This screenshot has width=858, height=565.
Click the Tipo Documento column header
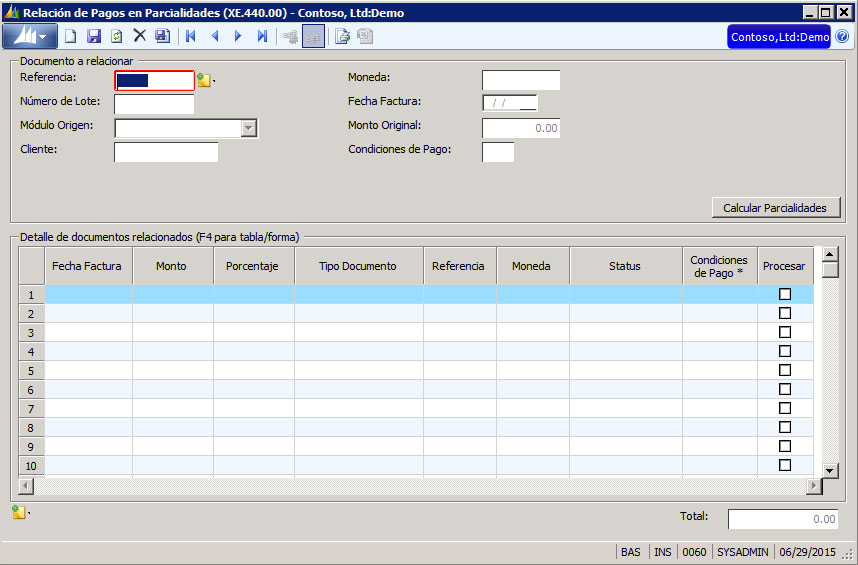[358, 266]
